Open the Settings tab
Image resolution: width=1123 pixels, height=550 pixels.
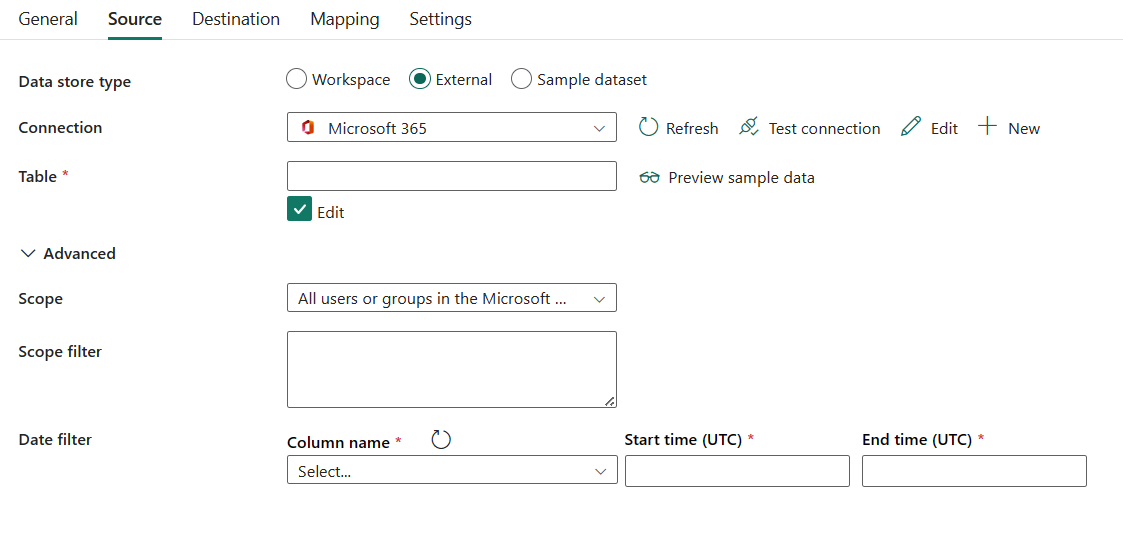click(440, 19)
